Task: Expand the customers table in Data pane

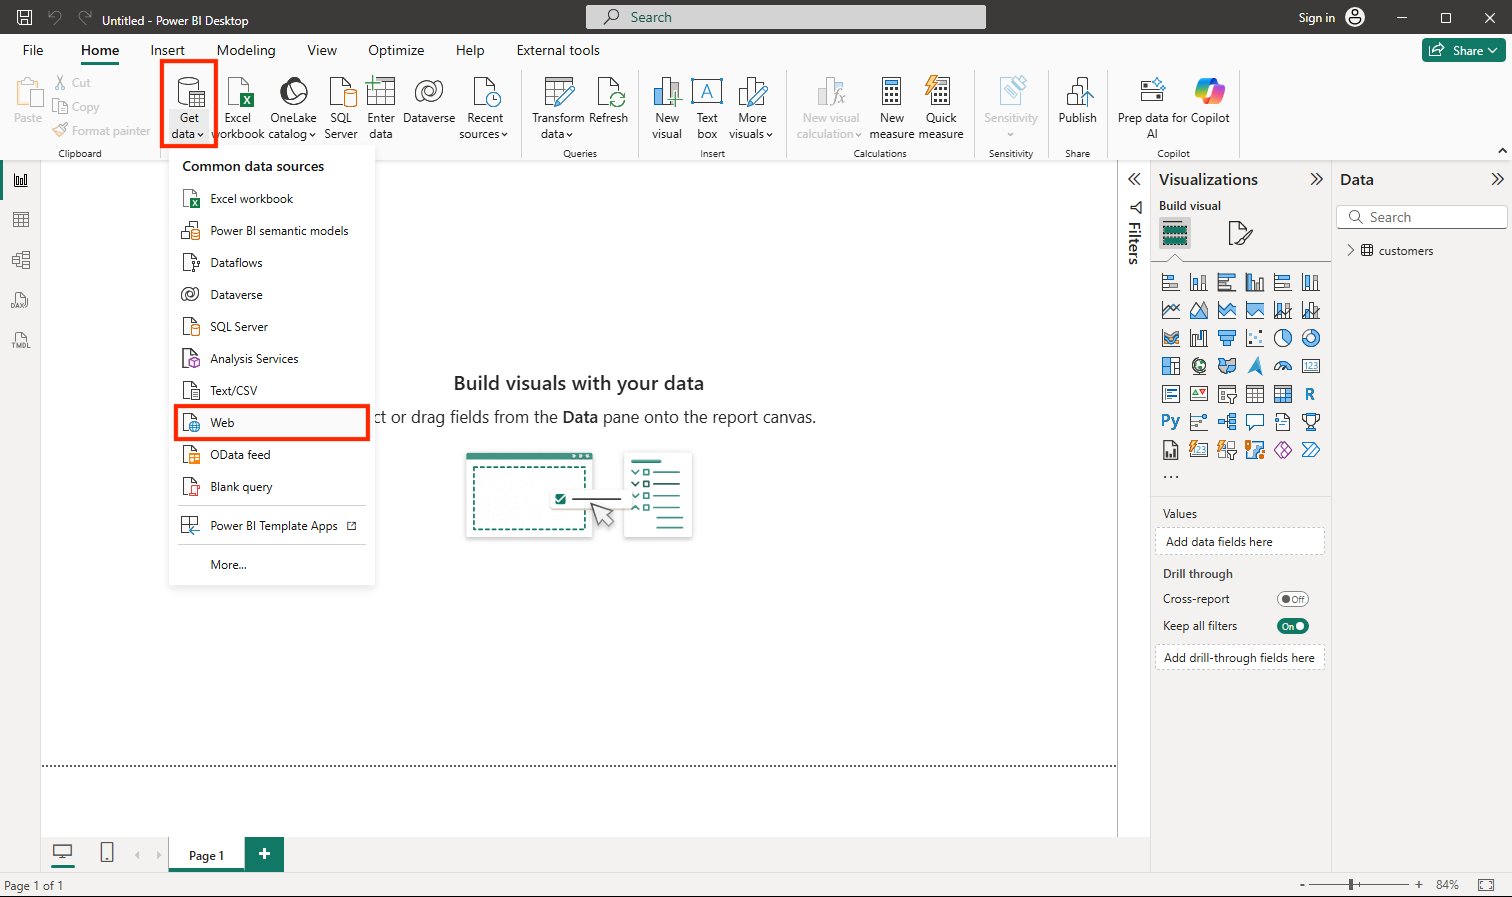Action: click(1351, 250)
